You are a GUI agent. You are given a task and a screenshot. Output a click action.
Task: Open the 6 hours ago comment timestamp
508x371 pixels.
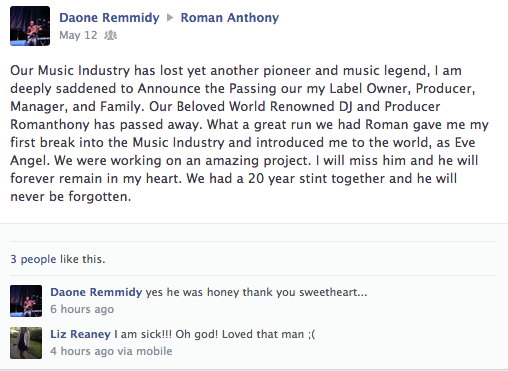82,309
